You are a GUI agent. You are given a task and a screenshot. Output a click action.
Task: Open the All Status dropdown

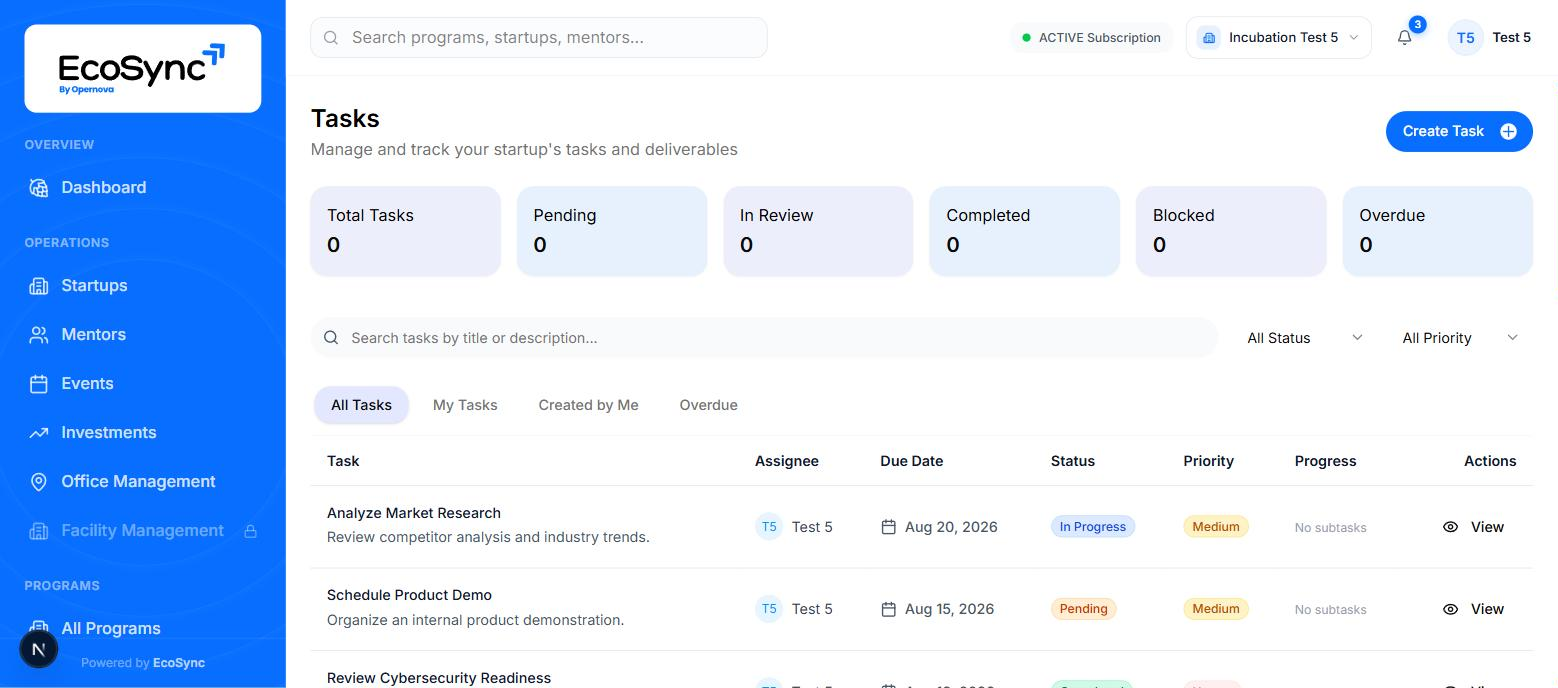coord(1304,338)
